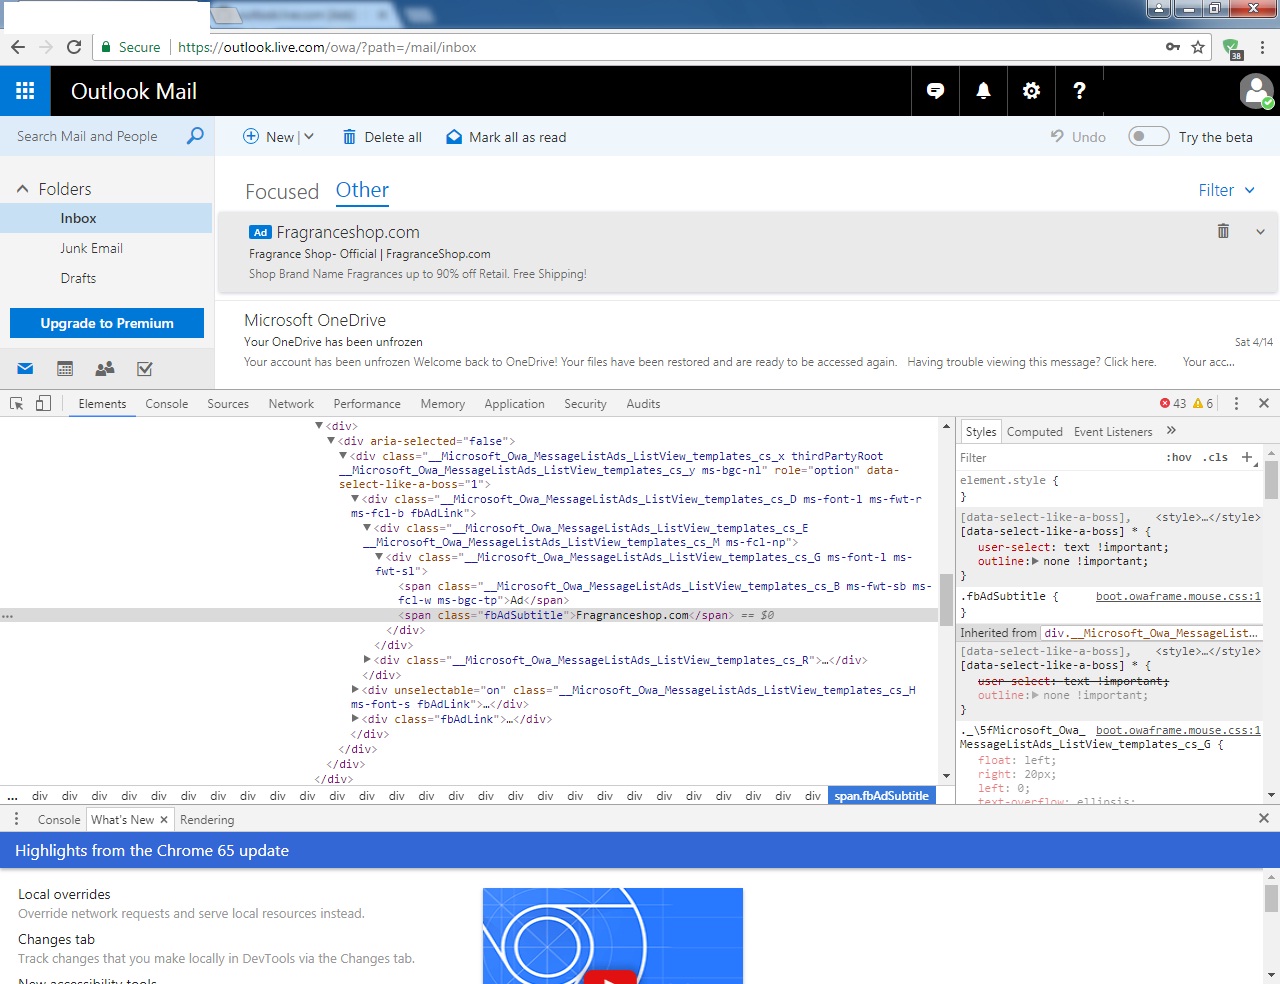Open the Drafts folder
The width and height of the screenshot is (1280, 984).
coord(78,278)
